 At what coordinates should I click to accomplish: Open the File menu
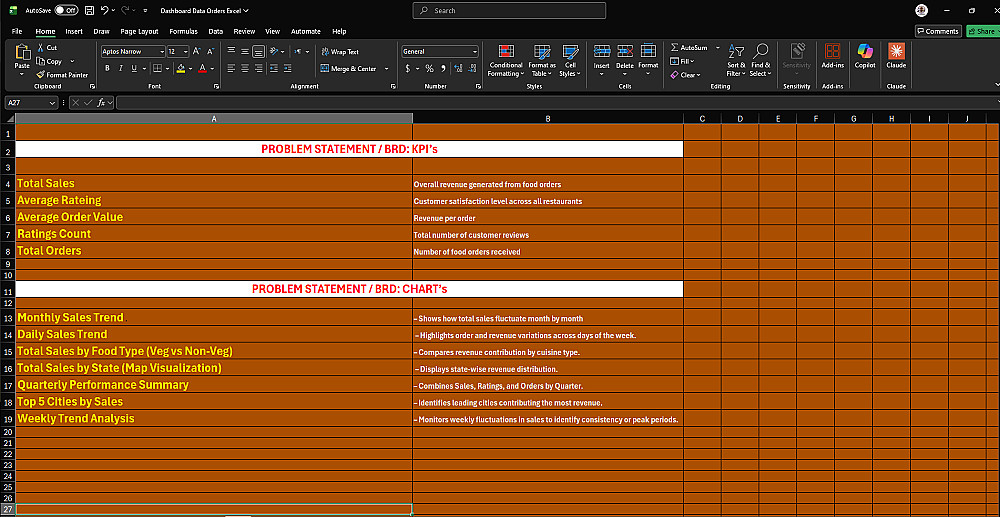pyautogui.click(x=17, y=31)
